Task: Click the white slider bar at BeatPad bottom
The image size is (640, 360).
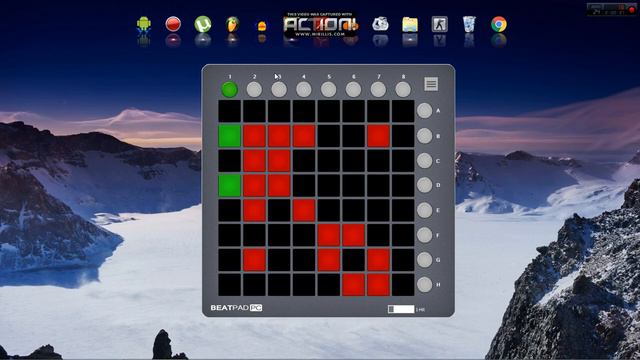Action: coord(401,309)
